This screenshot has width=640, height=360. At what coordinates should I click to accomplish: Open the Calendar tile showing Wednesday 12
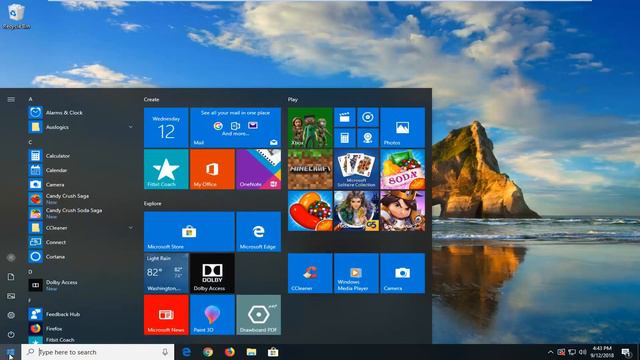(166, 127)
